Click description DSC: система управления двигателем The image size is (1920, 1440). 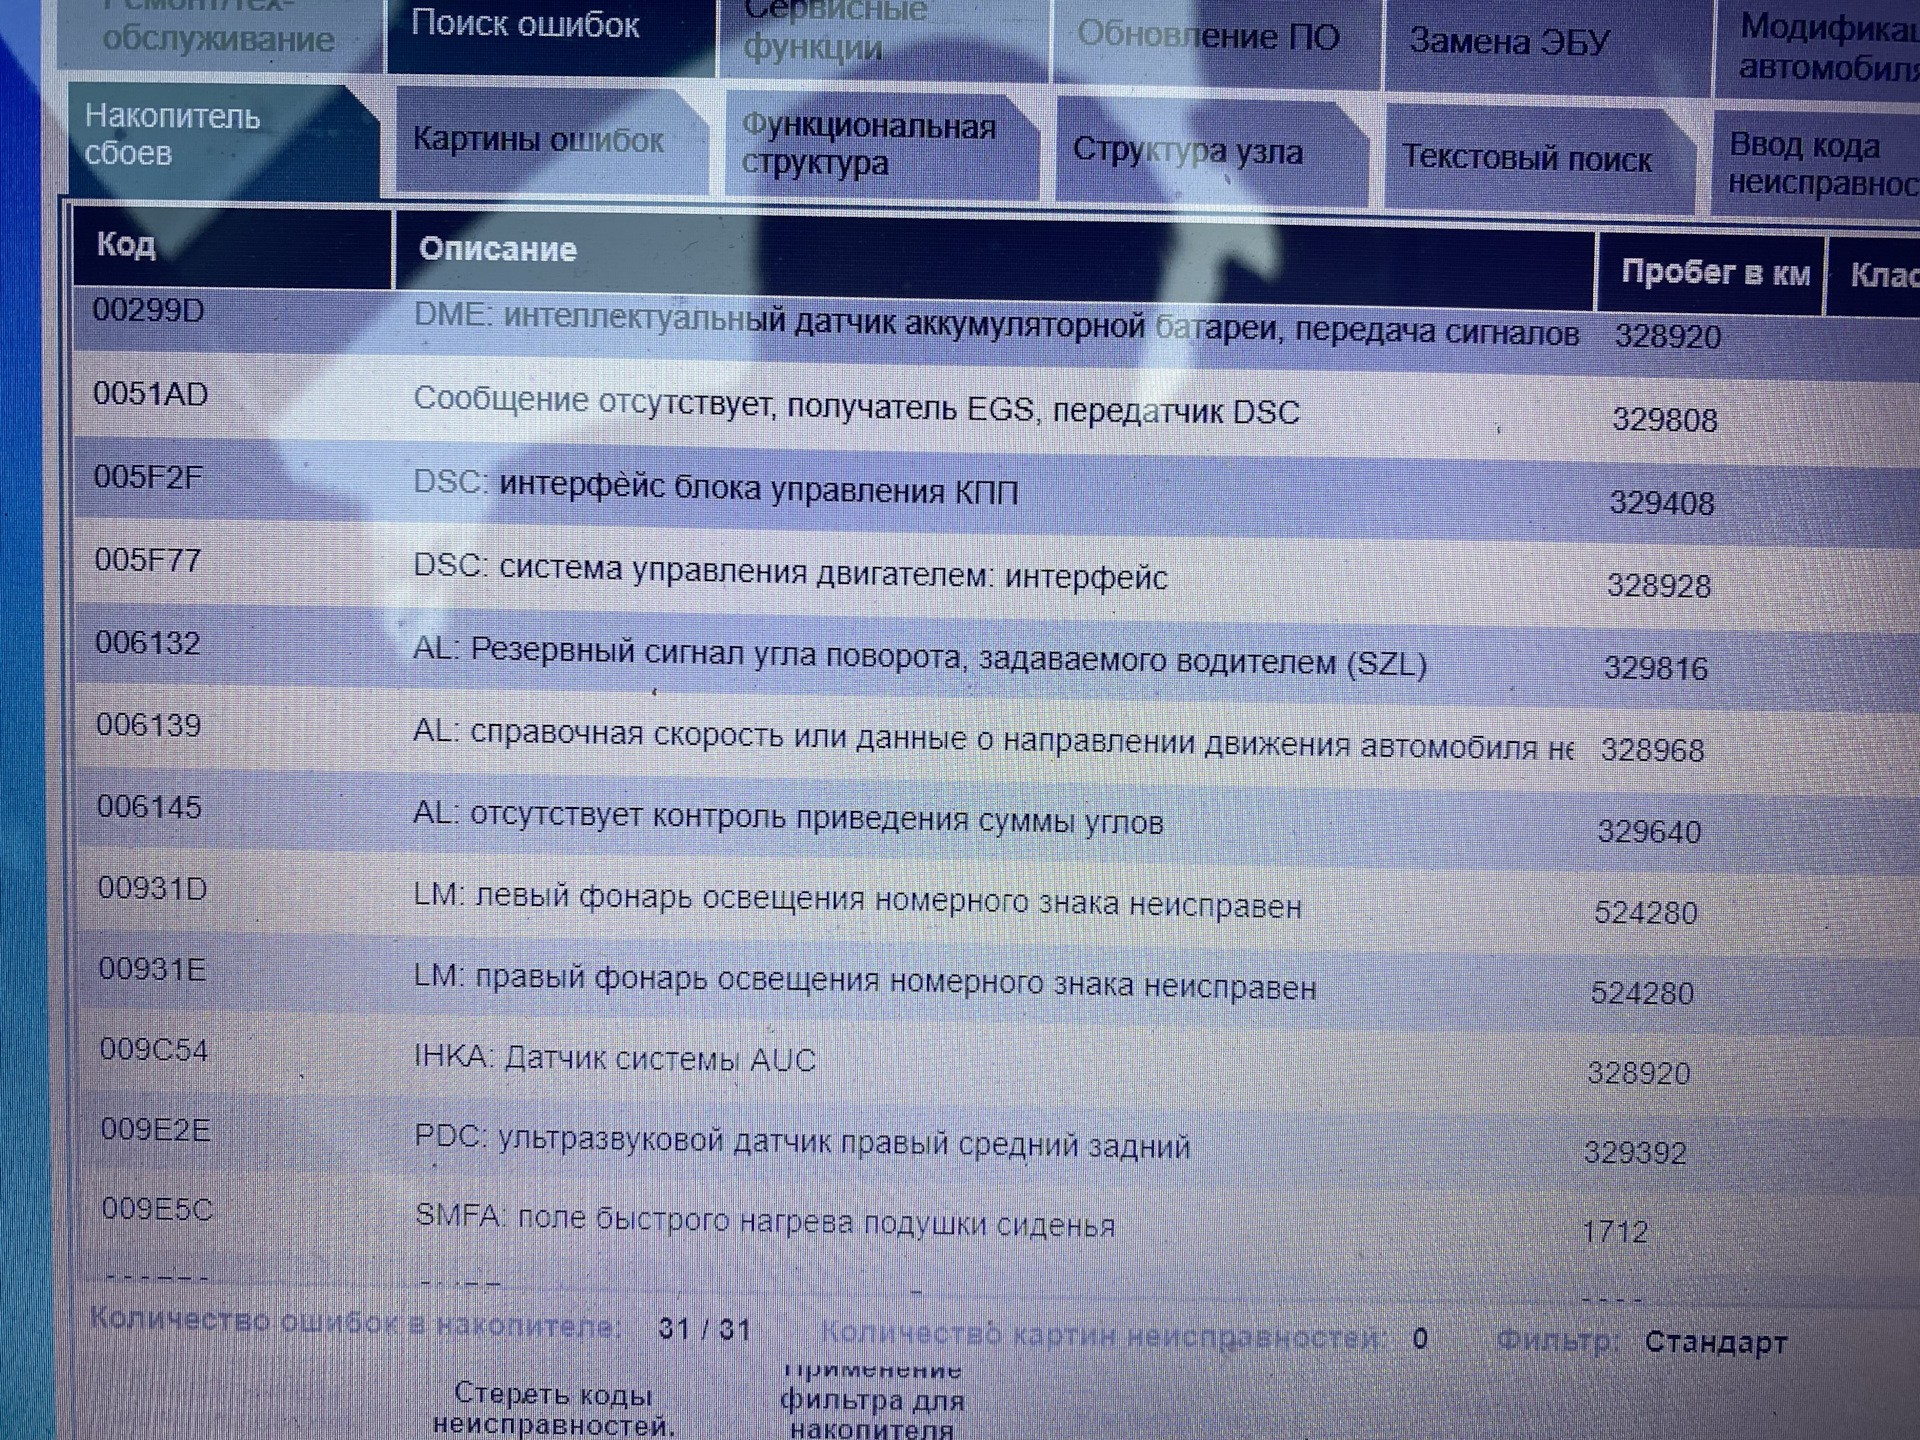[790, 572]
